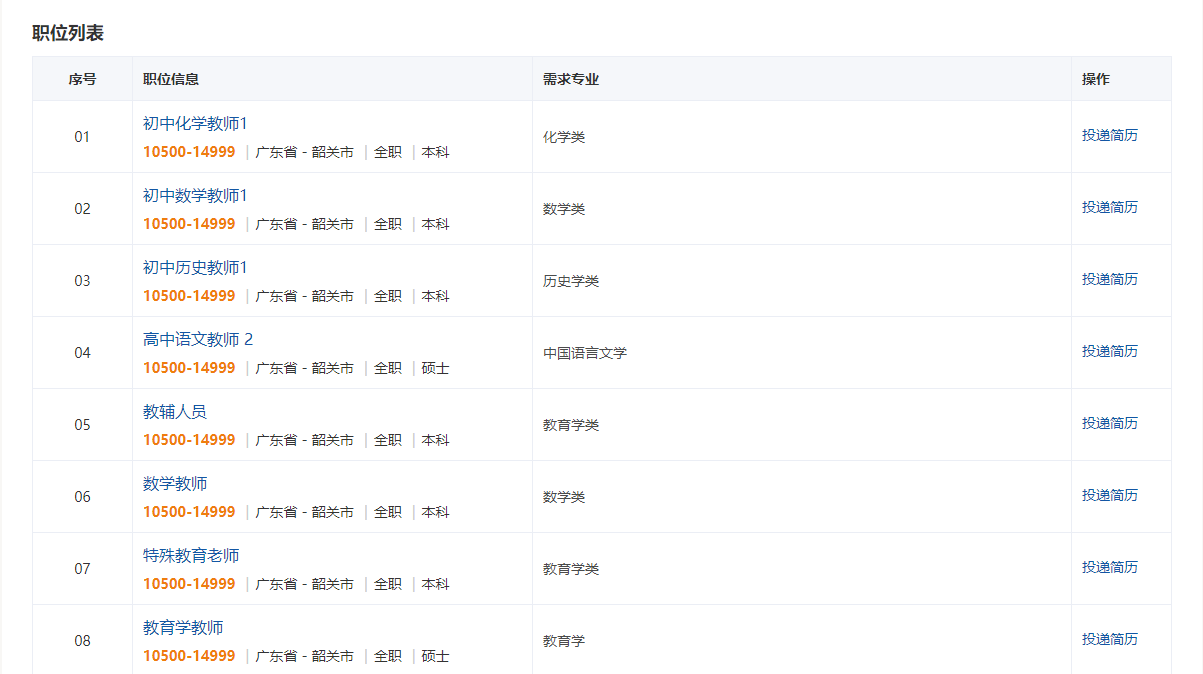
Task: Select the 序号 column header
Action: point(82,80)
